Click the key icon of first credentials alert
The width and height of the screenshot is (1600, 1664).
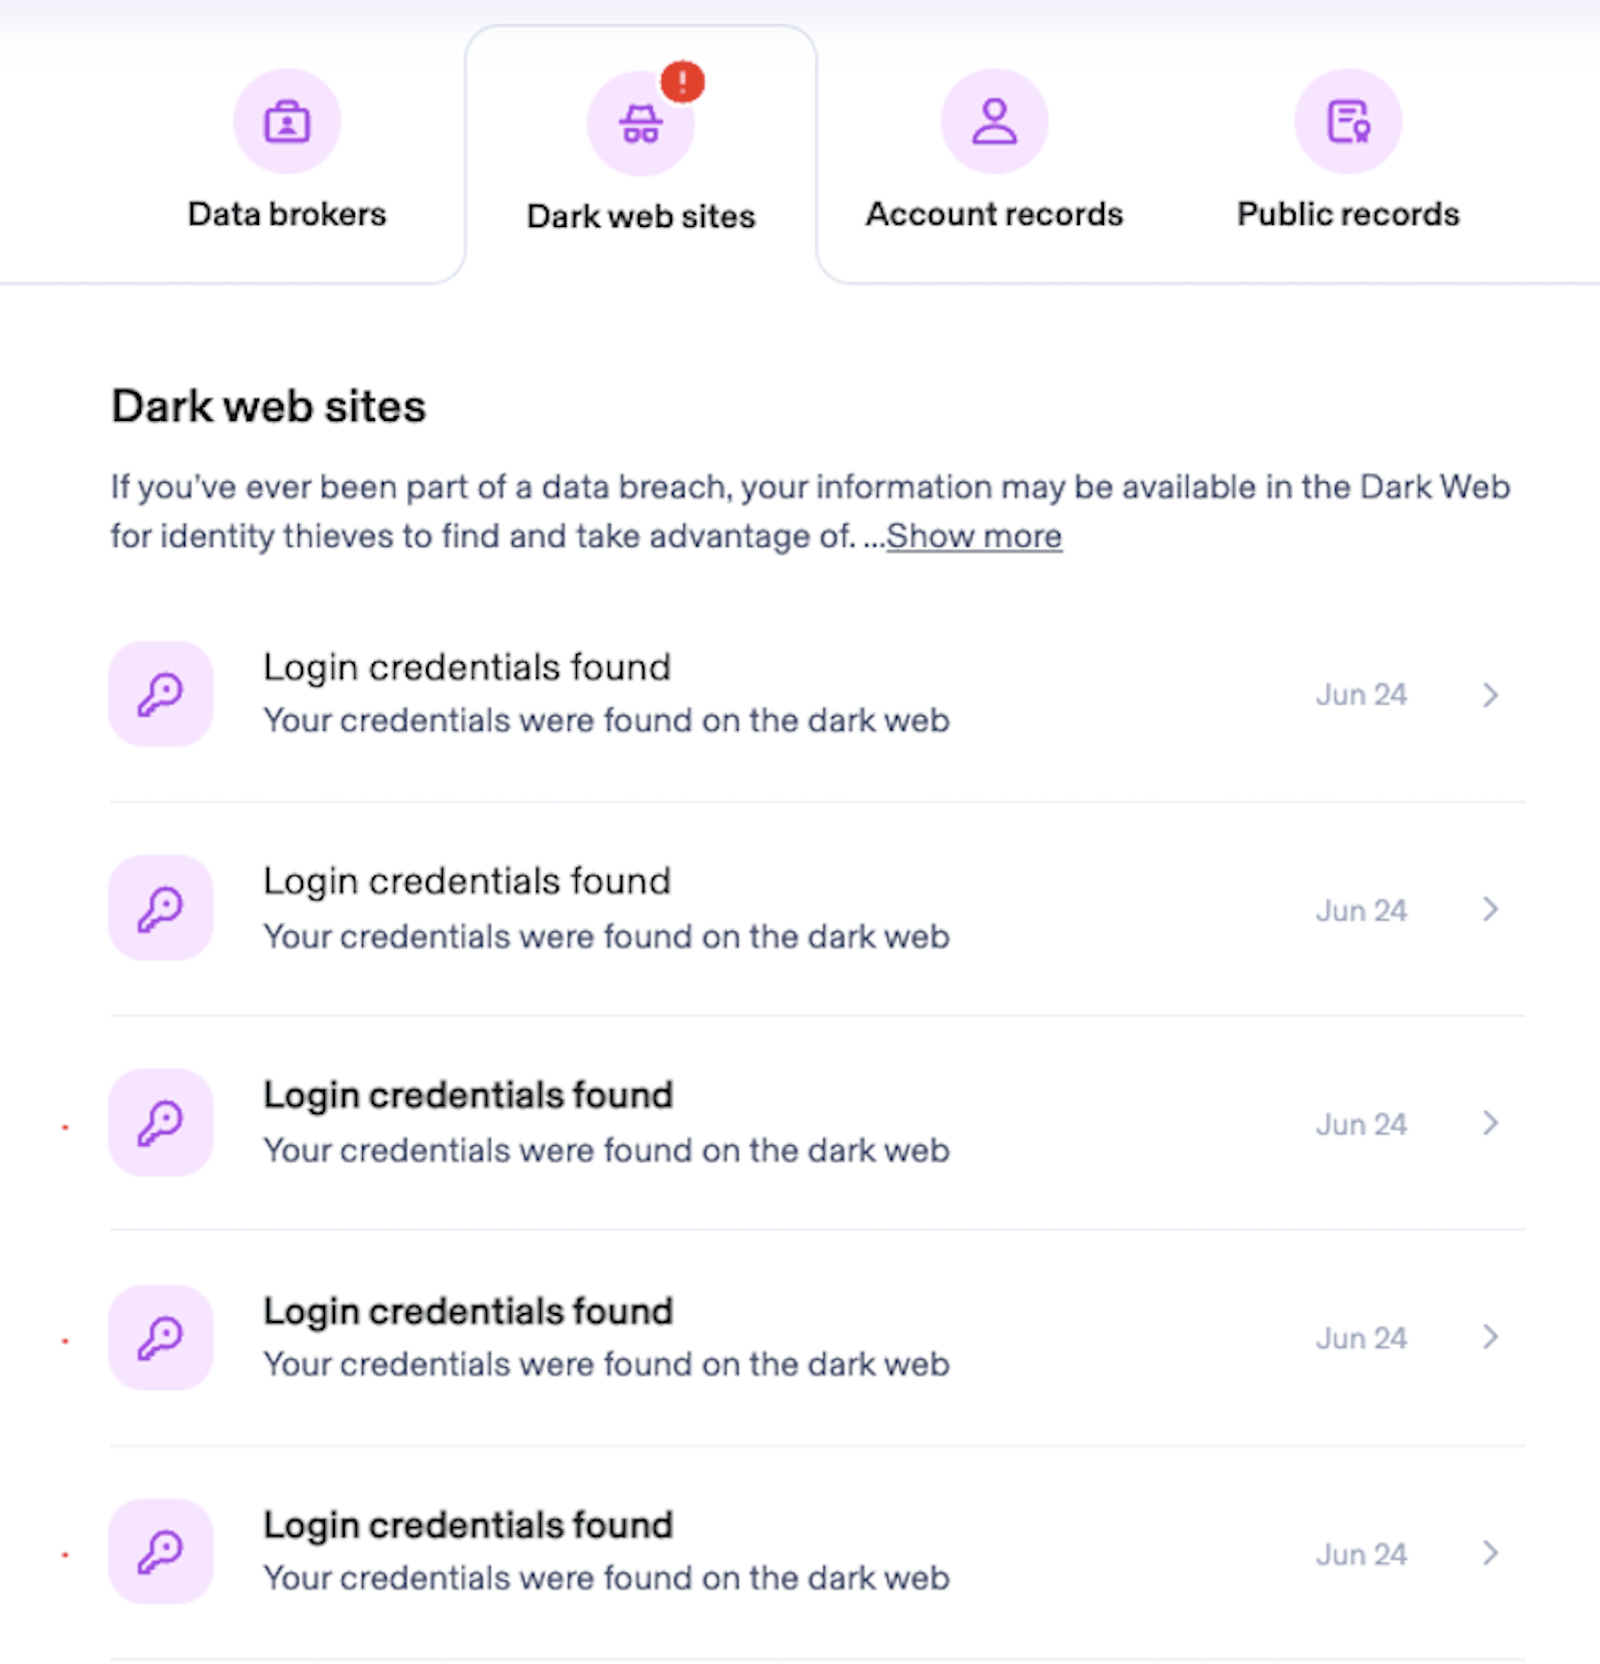[x=160, y=694]
